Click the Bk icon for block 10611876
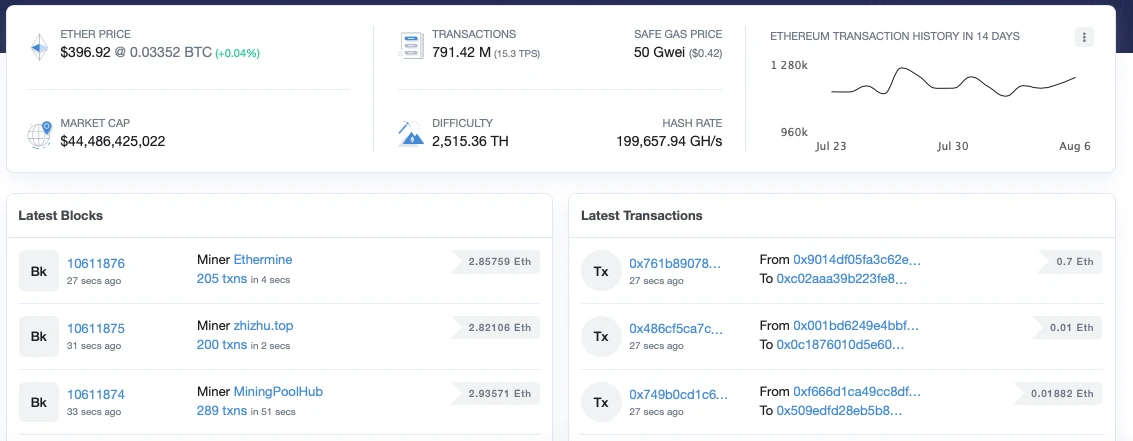Image resolution: width=1133 pixels, height=441 pixels. coord(39,270)
